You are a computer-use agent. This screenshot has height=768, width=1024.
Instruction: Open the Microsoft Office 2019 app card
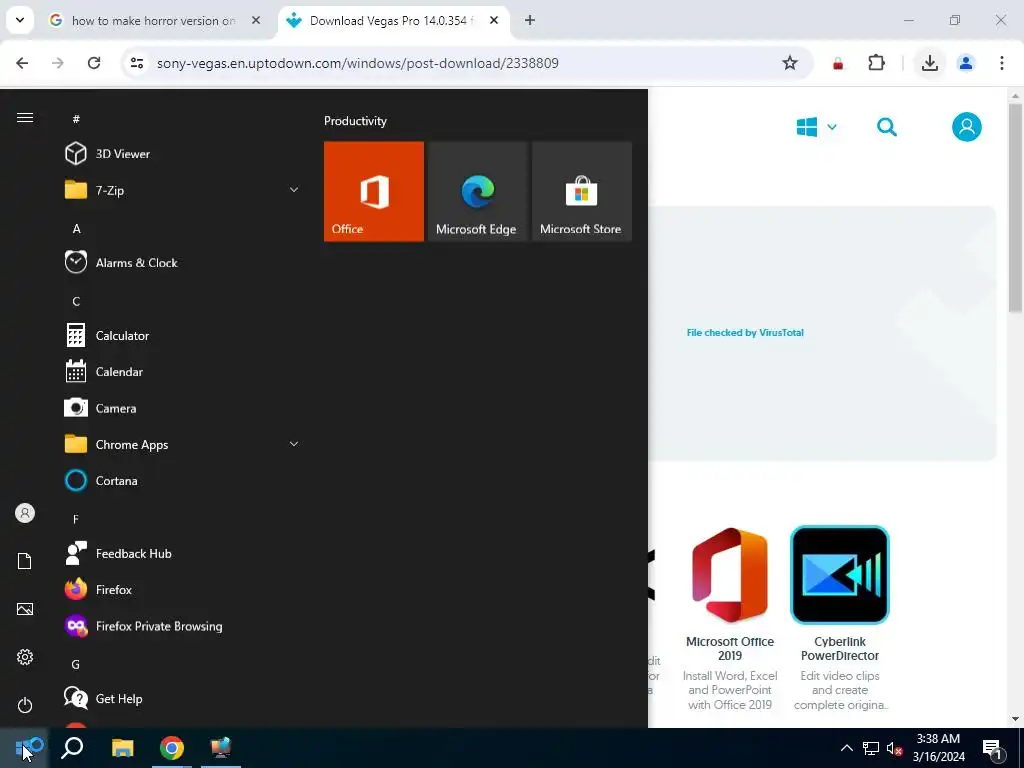coord(730,618)
